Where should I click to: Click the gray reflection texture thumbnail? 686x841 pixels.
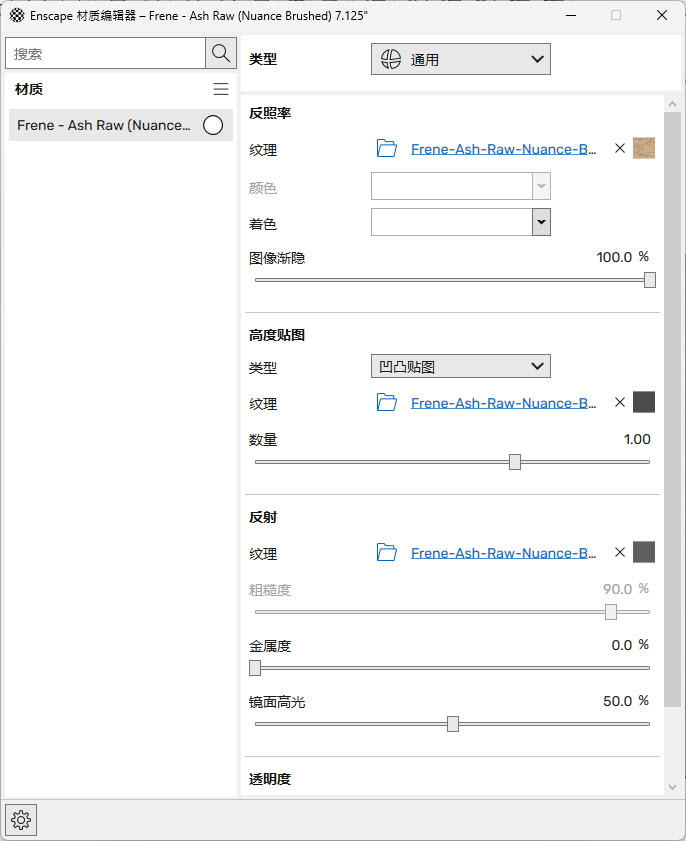point(644,552)
